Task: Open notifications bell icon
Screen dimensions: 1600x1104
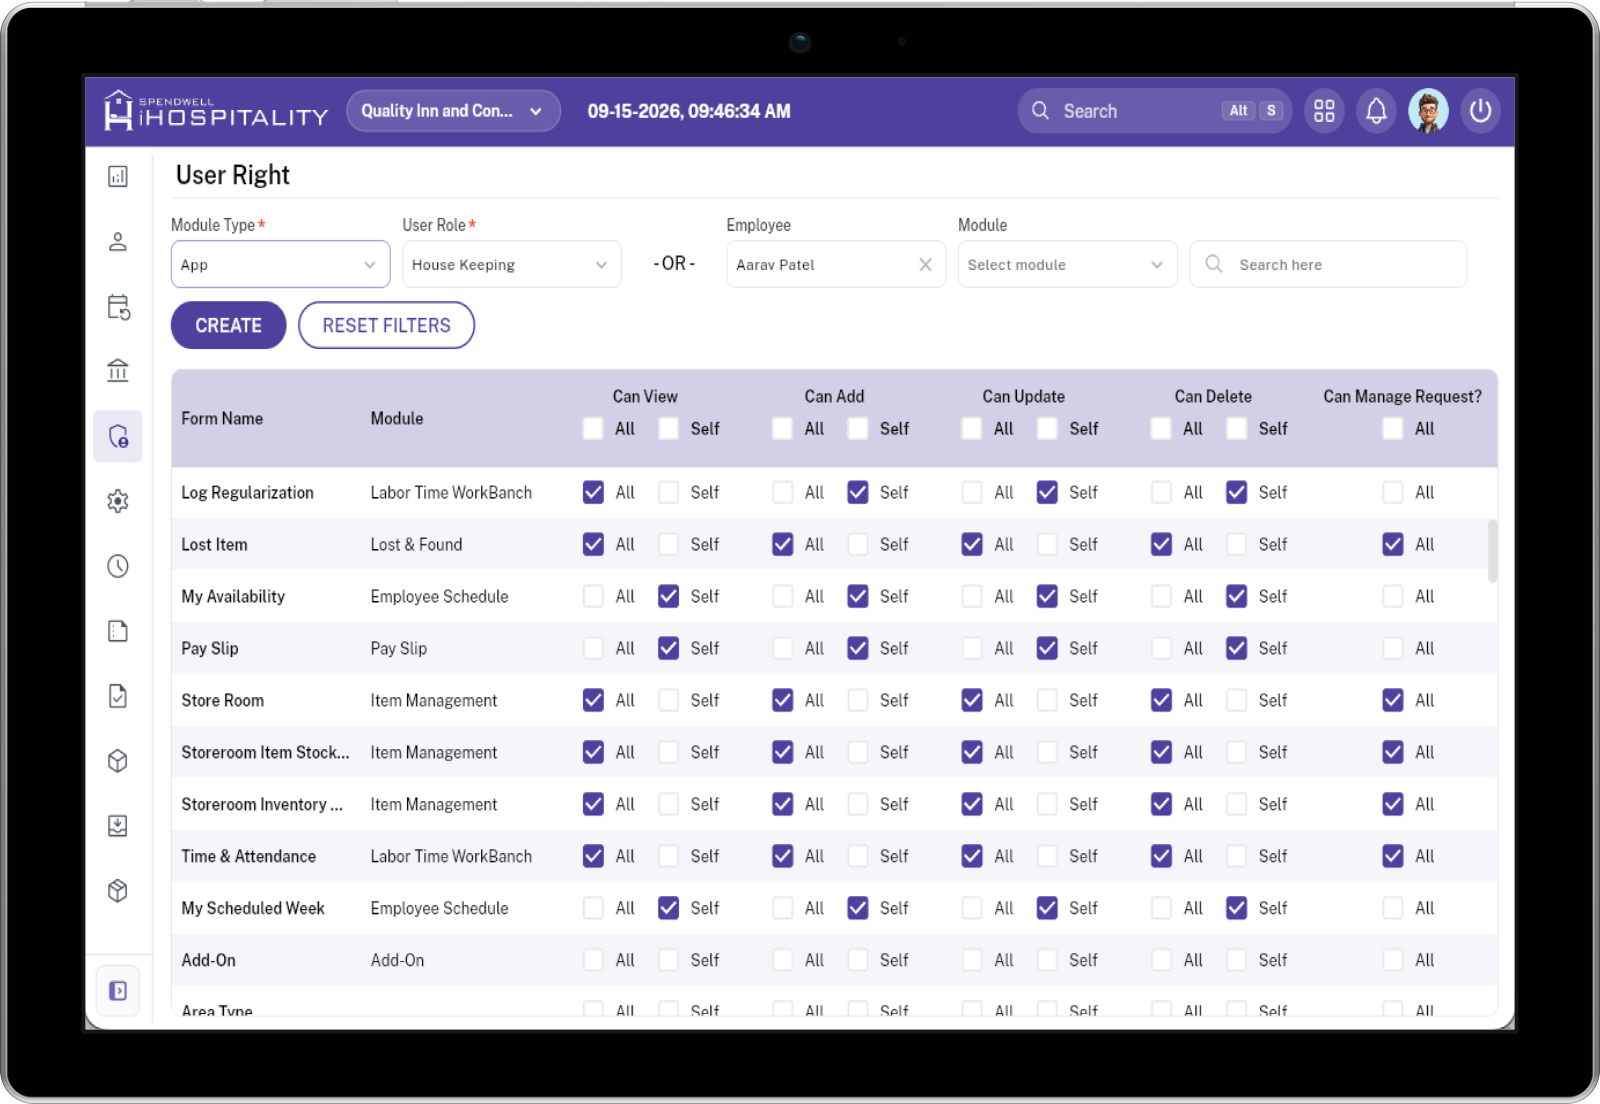Action: [1376, 111]
